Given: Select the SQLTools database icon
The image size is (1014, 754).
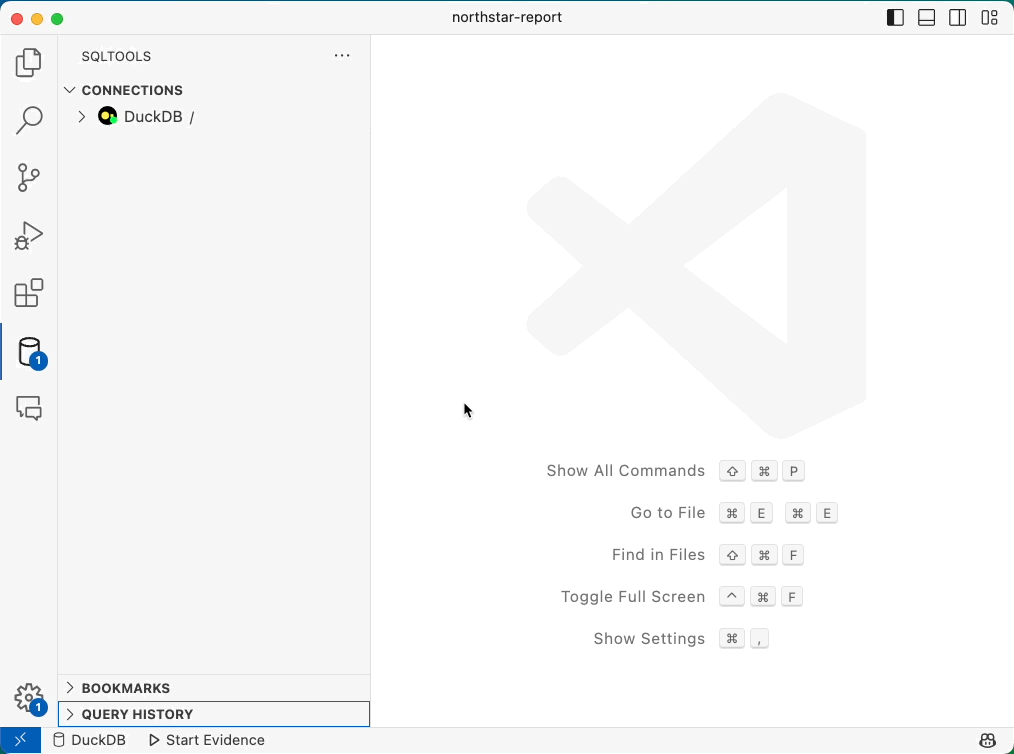Looking at the screenshot, I should click(29, 352).
